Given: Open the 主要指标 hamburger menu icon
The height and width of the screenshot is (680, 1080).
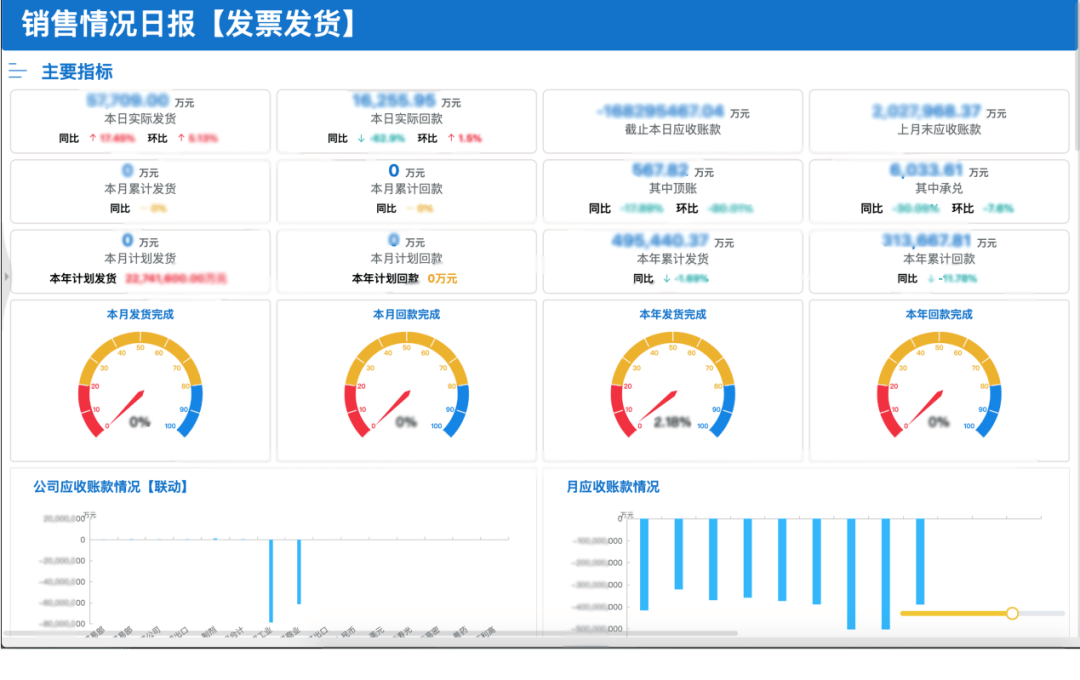Looking at the screenshot, I should (x=18, y=71).
